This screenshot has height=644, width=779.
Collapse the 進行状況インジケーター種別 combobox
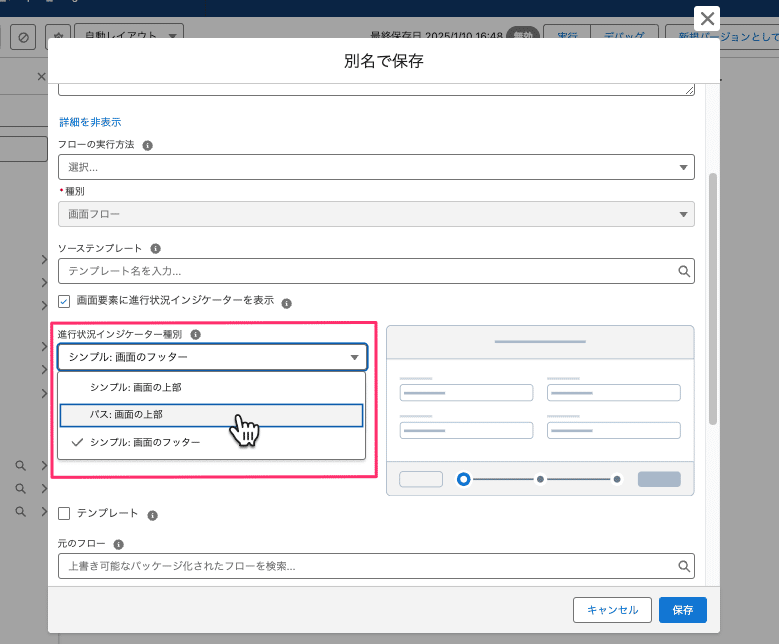(213, 357)
